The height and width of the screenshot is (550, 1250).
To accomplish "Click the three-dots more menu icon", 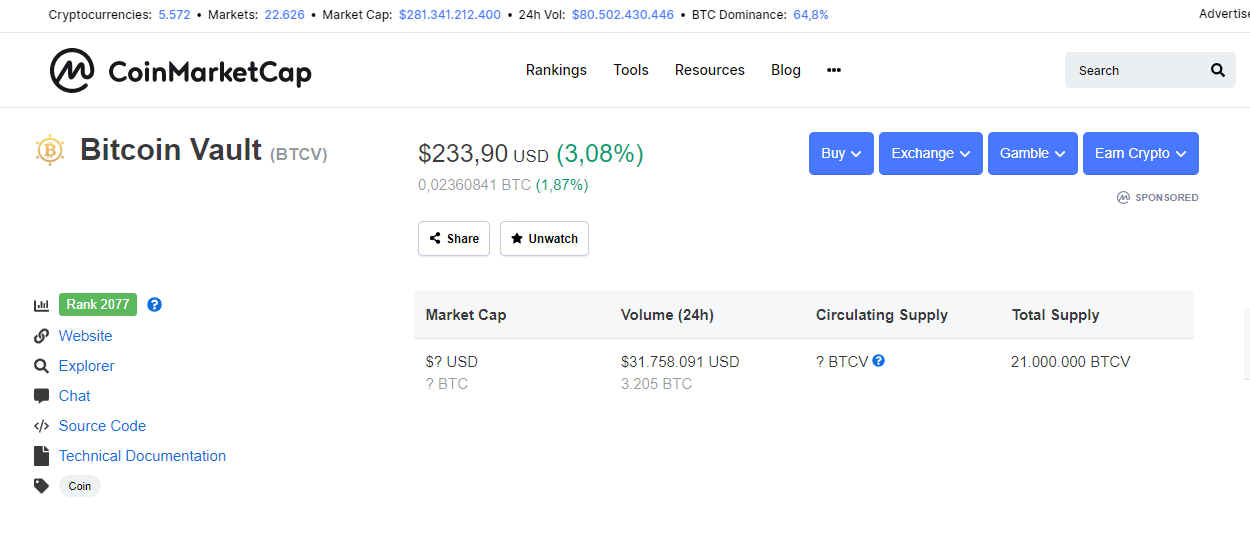I will [834, 70].
